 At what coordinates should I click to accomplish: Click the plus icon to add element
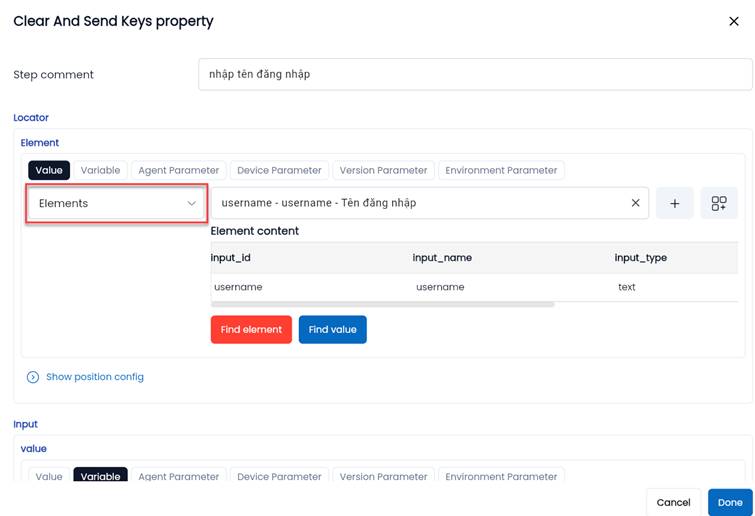674,203
